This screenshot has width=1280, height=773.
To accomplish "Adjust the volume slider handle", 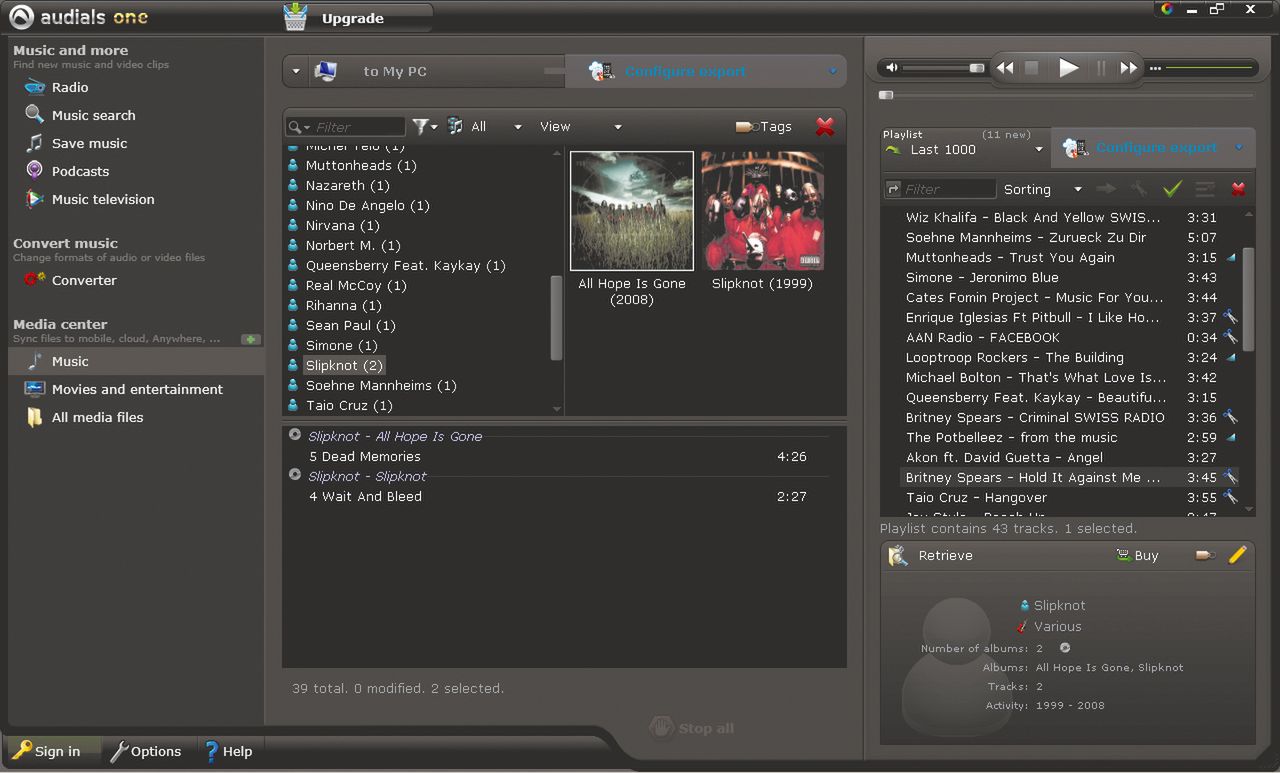I will click(x=976, y=68).
